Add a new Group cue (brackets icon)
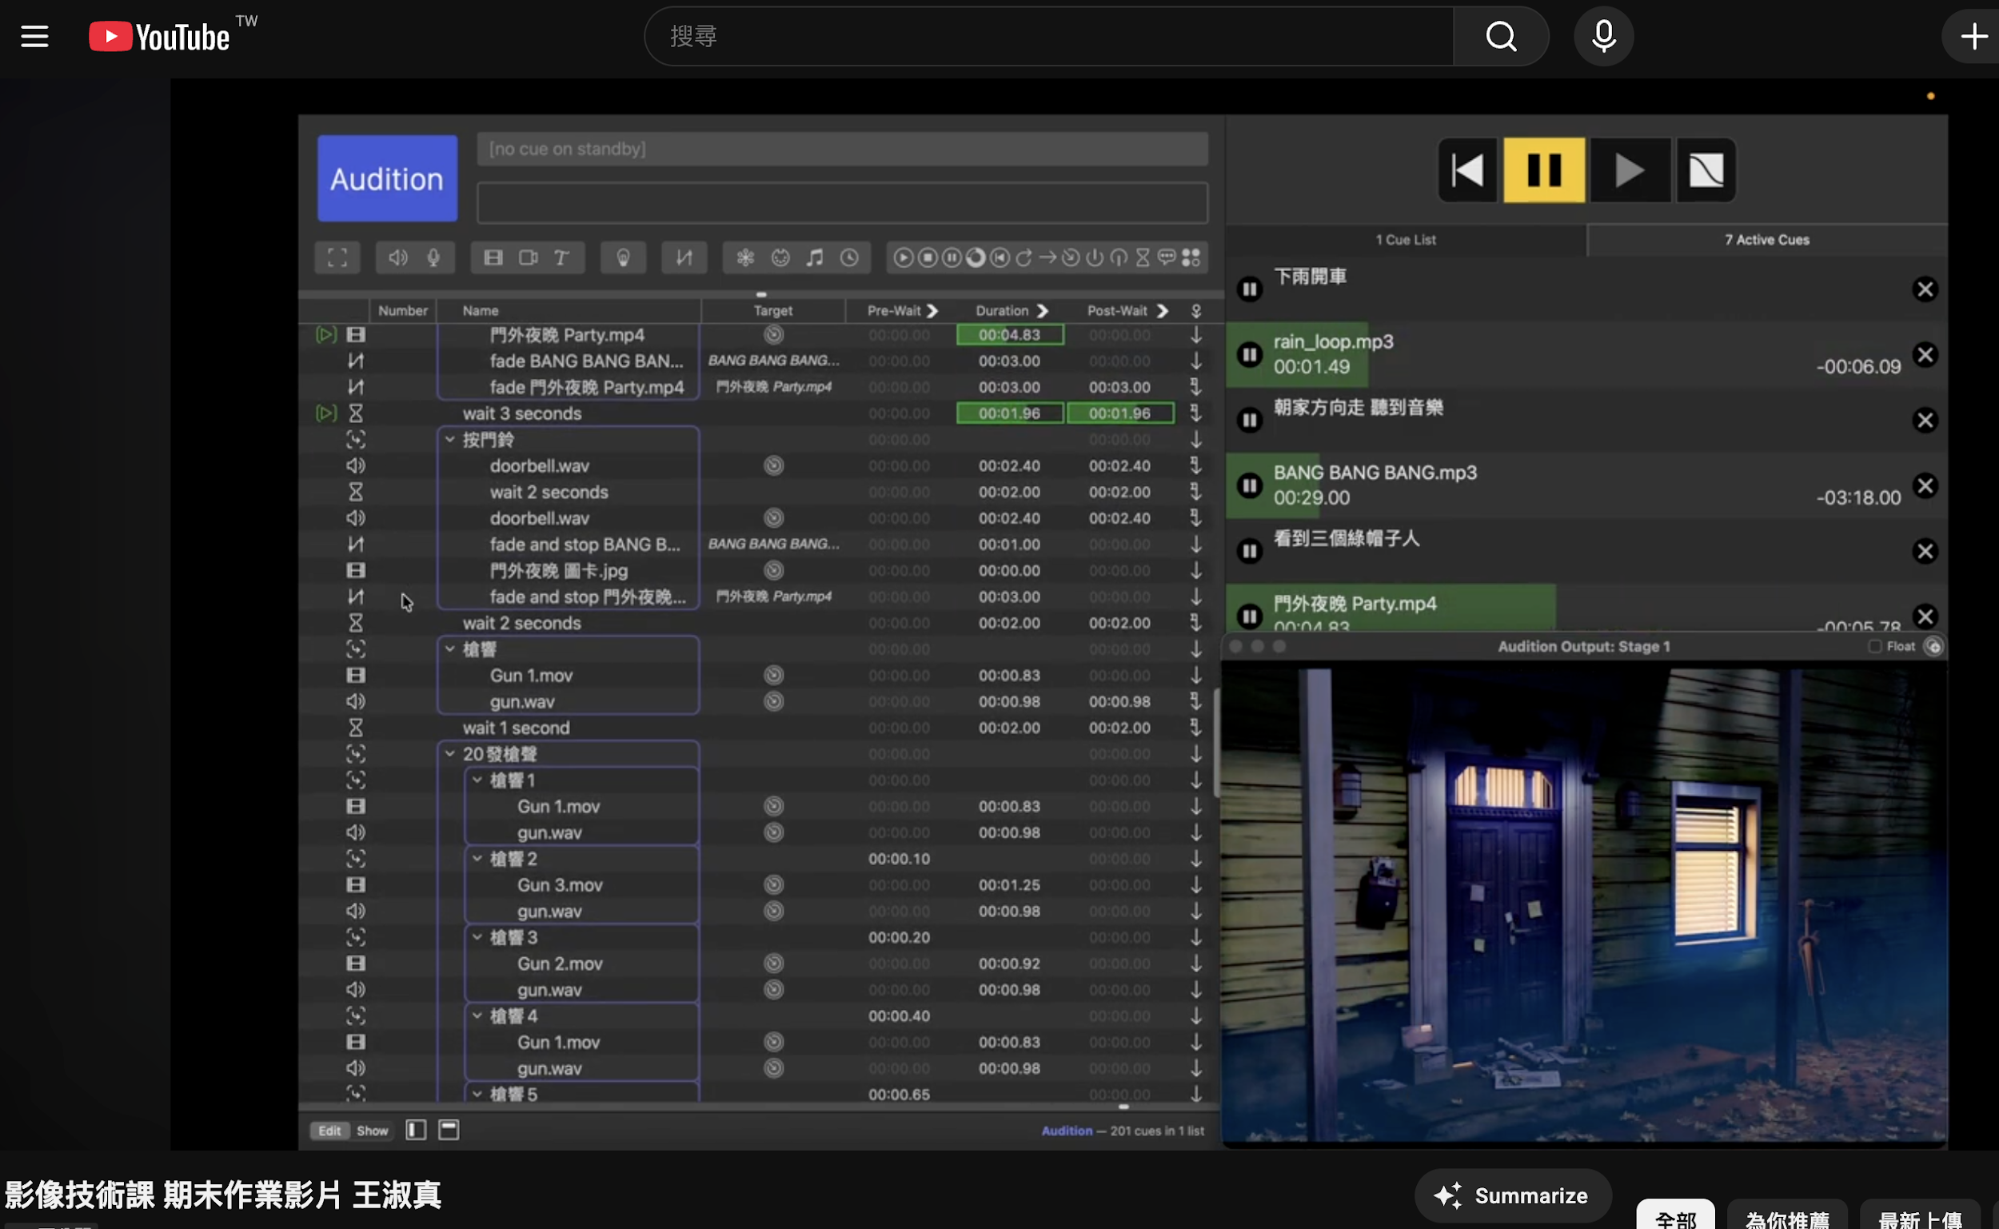The height and width of the screenshot is (1229, 1999). (337, 258)
